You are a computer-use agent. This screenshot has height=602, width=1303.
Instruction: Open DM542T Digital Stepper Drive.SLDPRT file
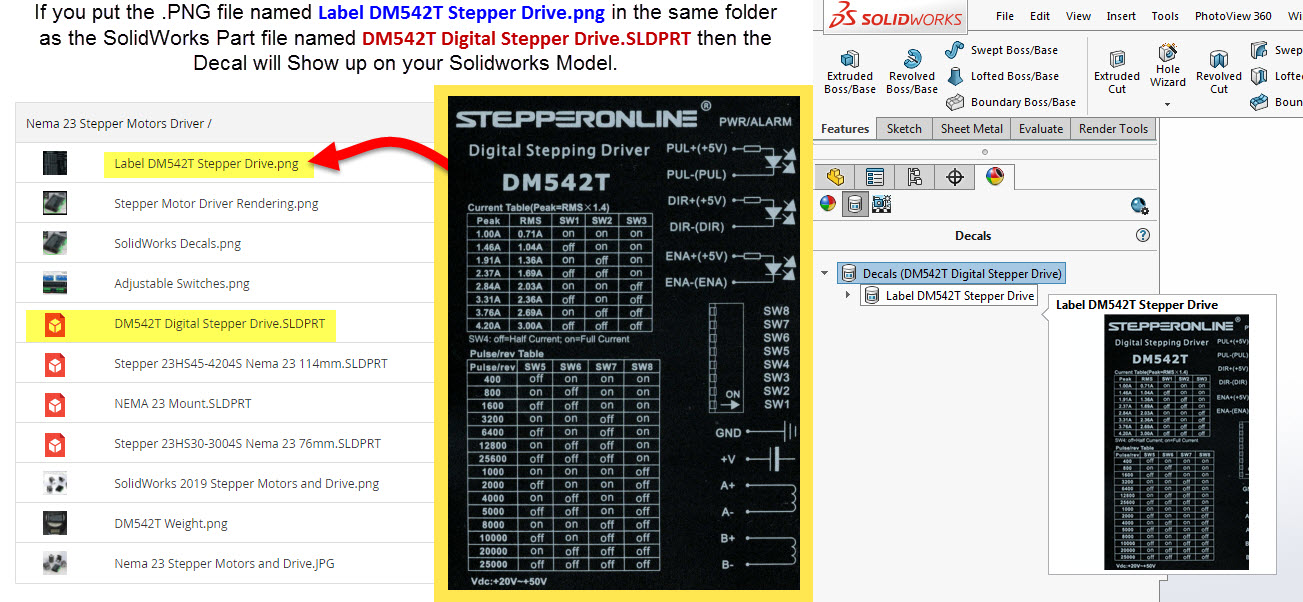tap(219, 324)
